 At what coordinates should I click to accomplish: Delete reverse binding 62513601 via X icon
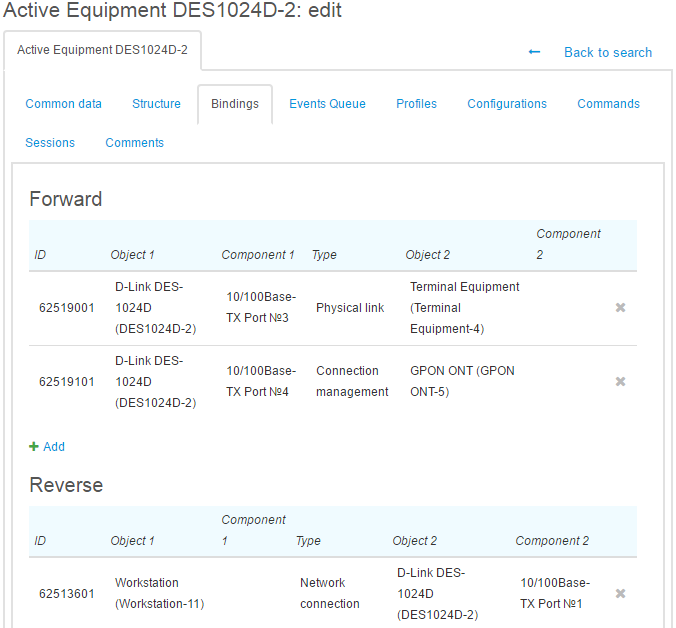[620, 594]
